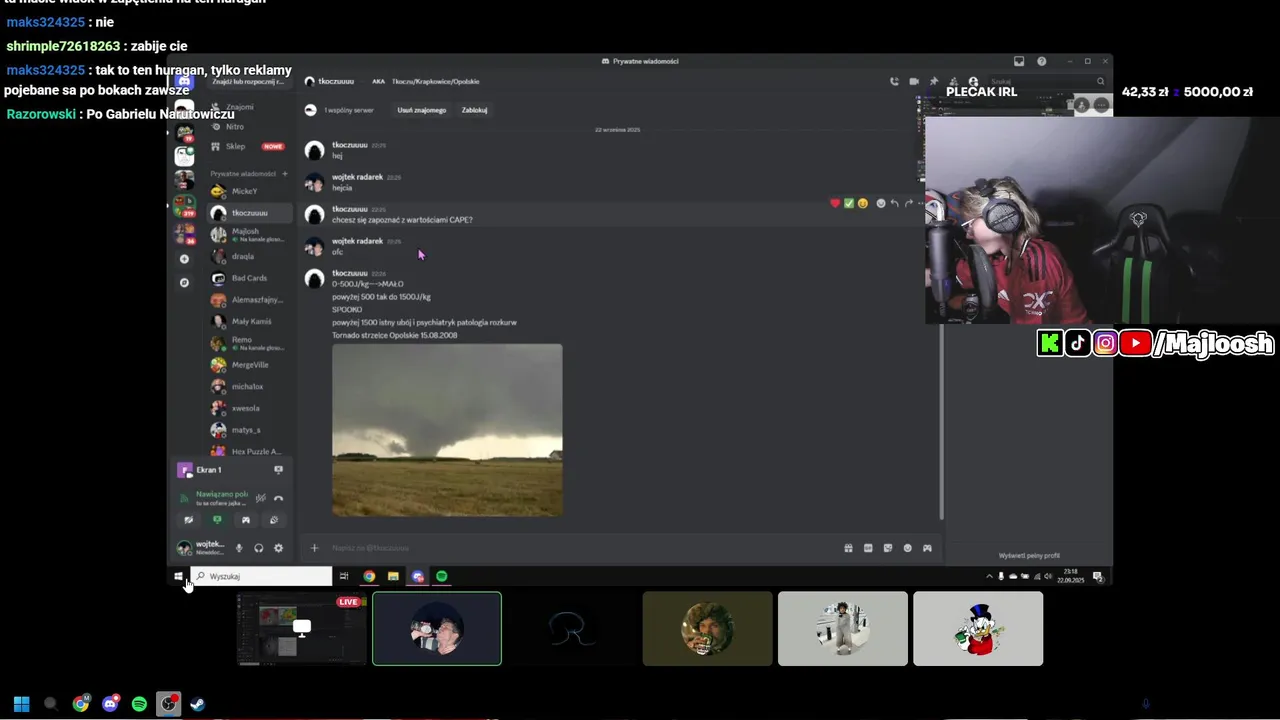This screenshot has width=1280, height=720.
Task: Open the draqla direct message
Action: point(250,256)
